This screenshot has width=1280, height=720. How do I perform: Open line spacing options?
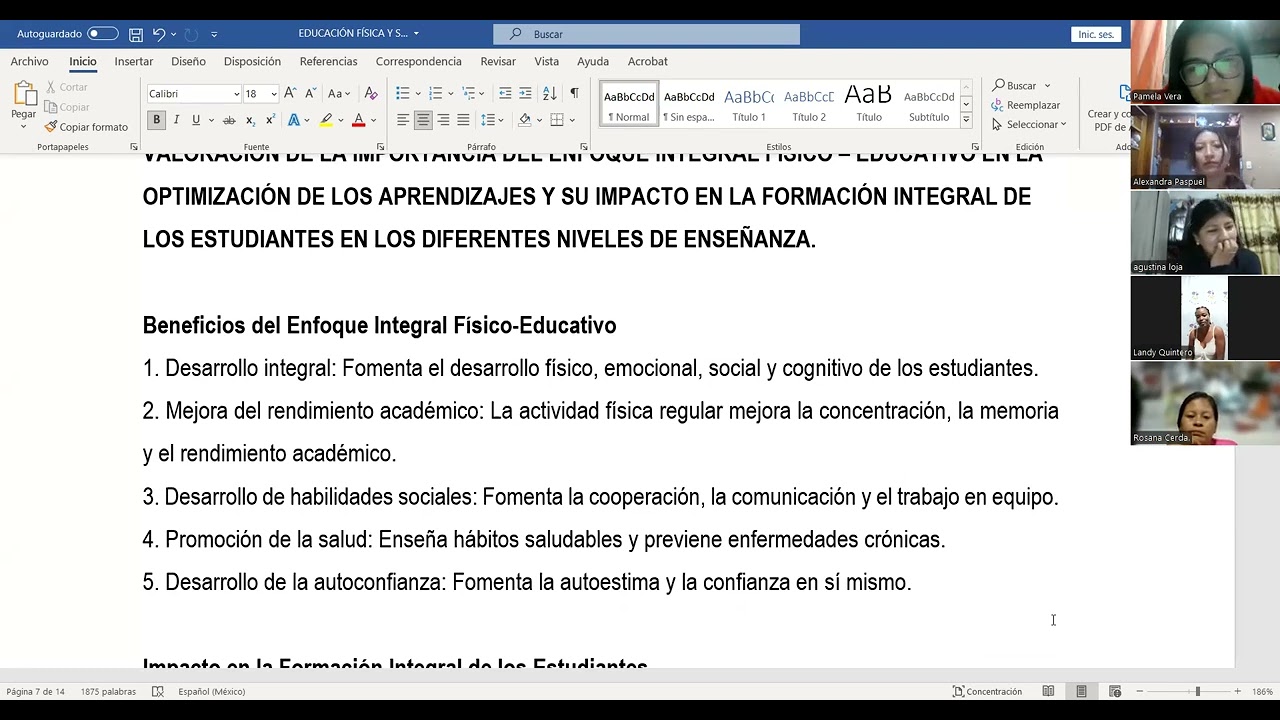coord(488,120)
